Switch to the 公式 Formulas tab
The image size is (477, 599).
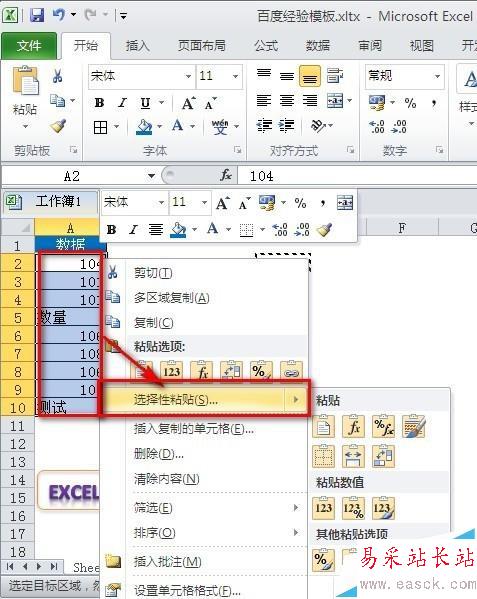266,46
